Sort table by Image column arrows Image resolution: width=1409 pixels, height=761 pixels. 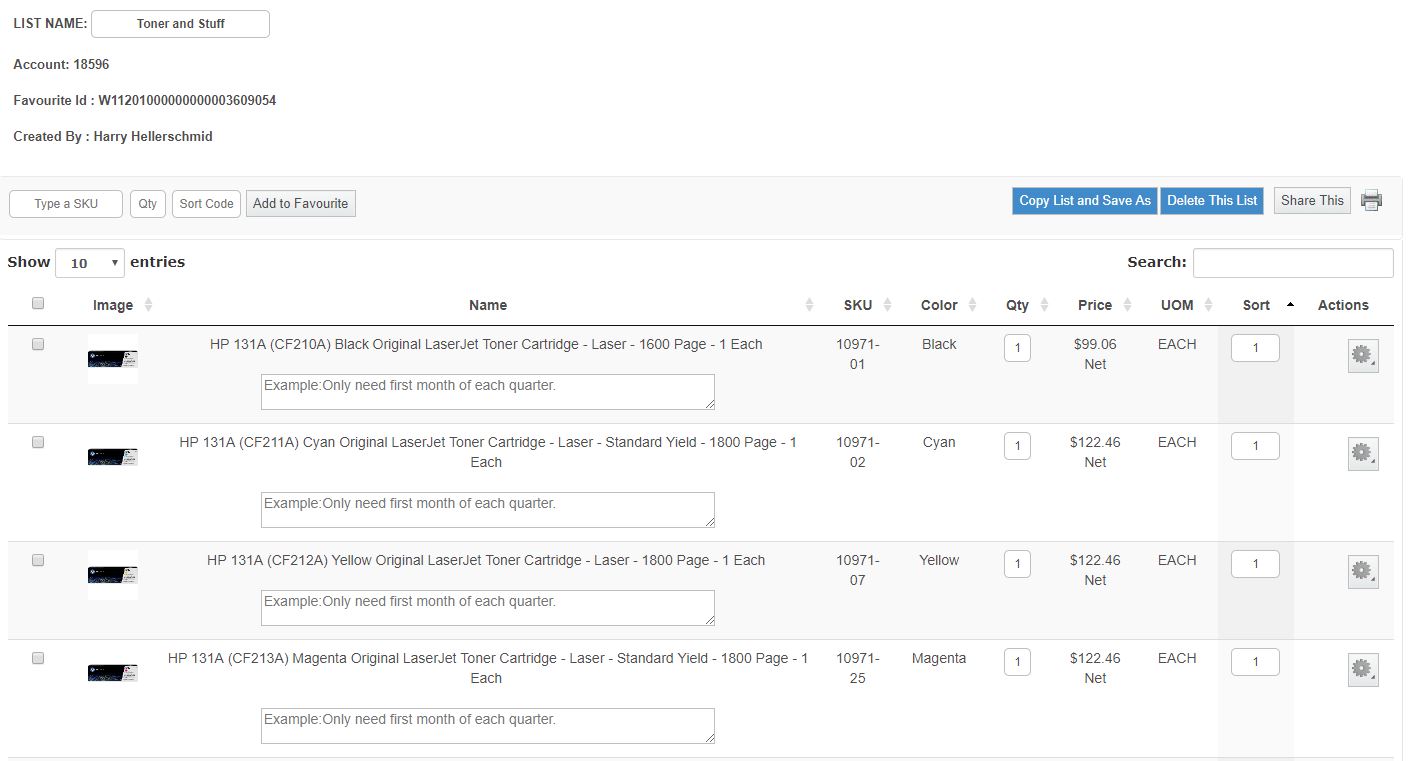149,305
